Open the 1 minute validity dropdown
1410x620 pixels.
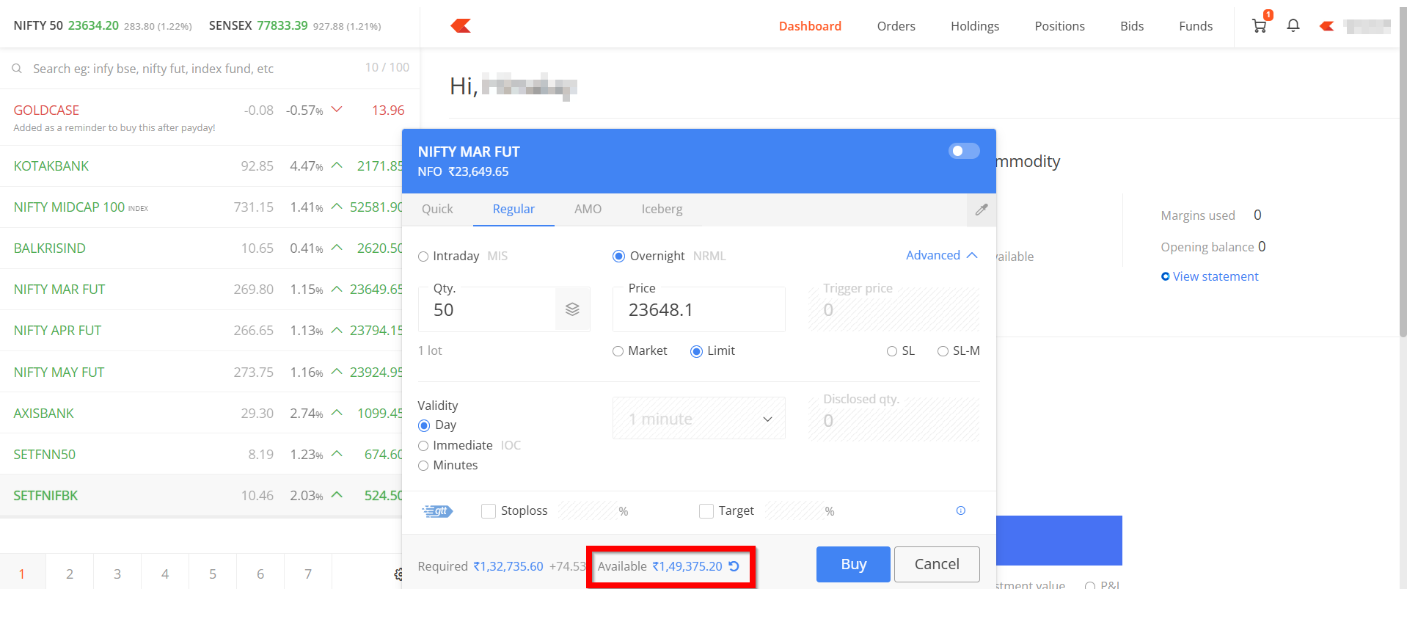pyautogui.click(x=699, y=419)
